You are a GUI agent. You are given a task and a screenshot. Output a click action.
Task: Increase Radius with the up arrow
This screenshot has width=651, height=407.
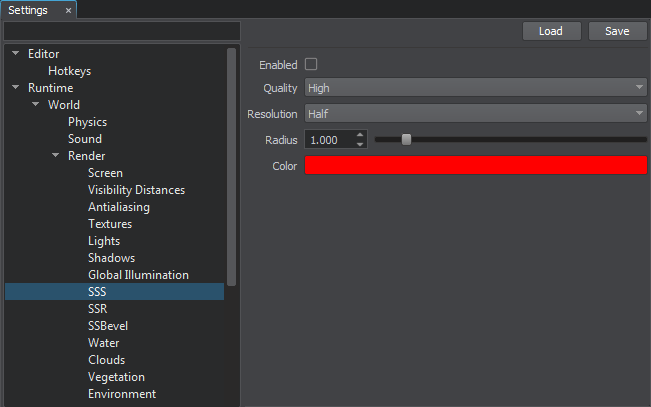361,135
